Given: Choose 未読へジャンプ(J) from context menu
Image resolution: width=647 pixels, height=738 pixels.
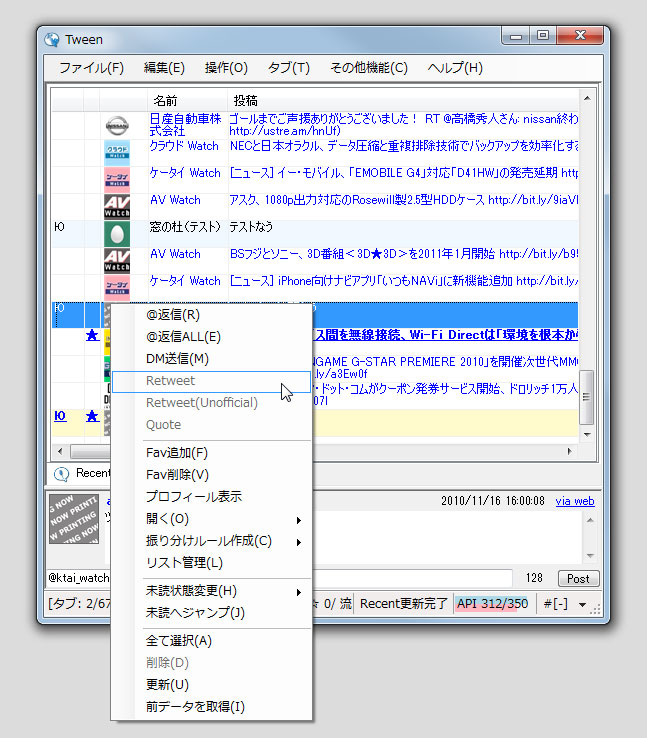Looking at the screenshot, I should click(211, 613).
